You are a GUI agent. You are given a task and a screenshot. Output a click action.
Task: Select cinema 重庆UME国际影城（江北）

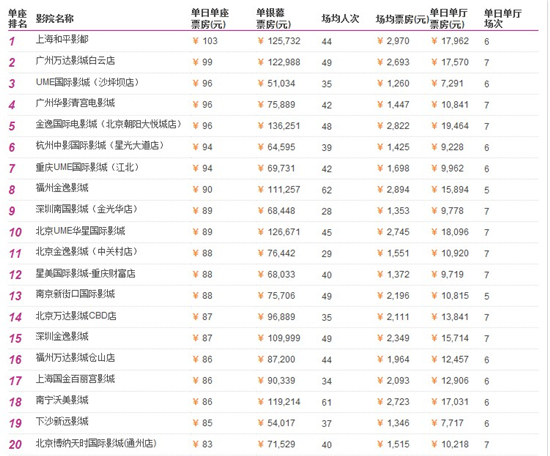(x=87, y=167)
